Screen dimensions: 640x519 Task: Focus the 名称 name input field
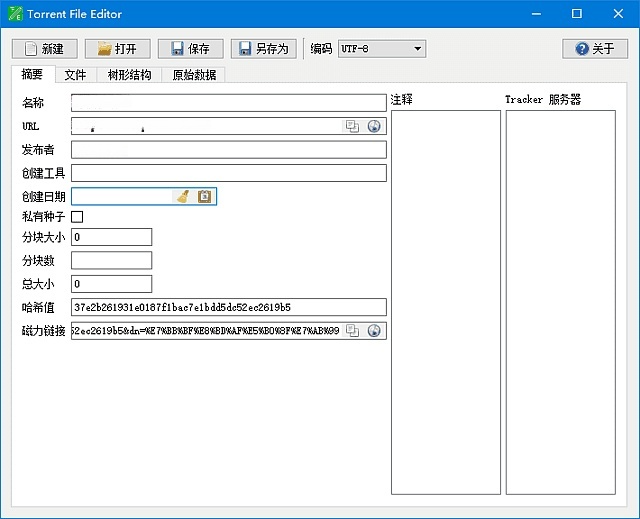pyautogui.click(x=228, y=102)
